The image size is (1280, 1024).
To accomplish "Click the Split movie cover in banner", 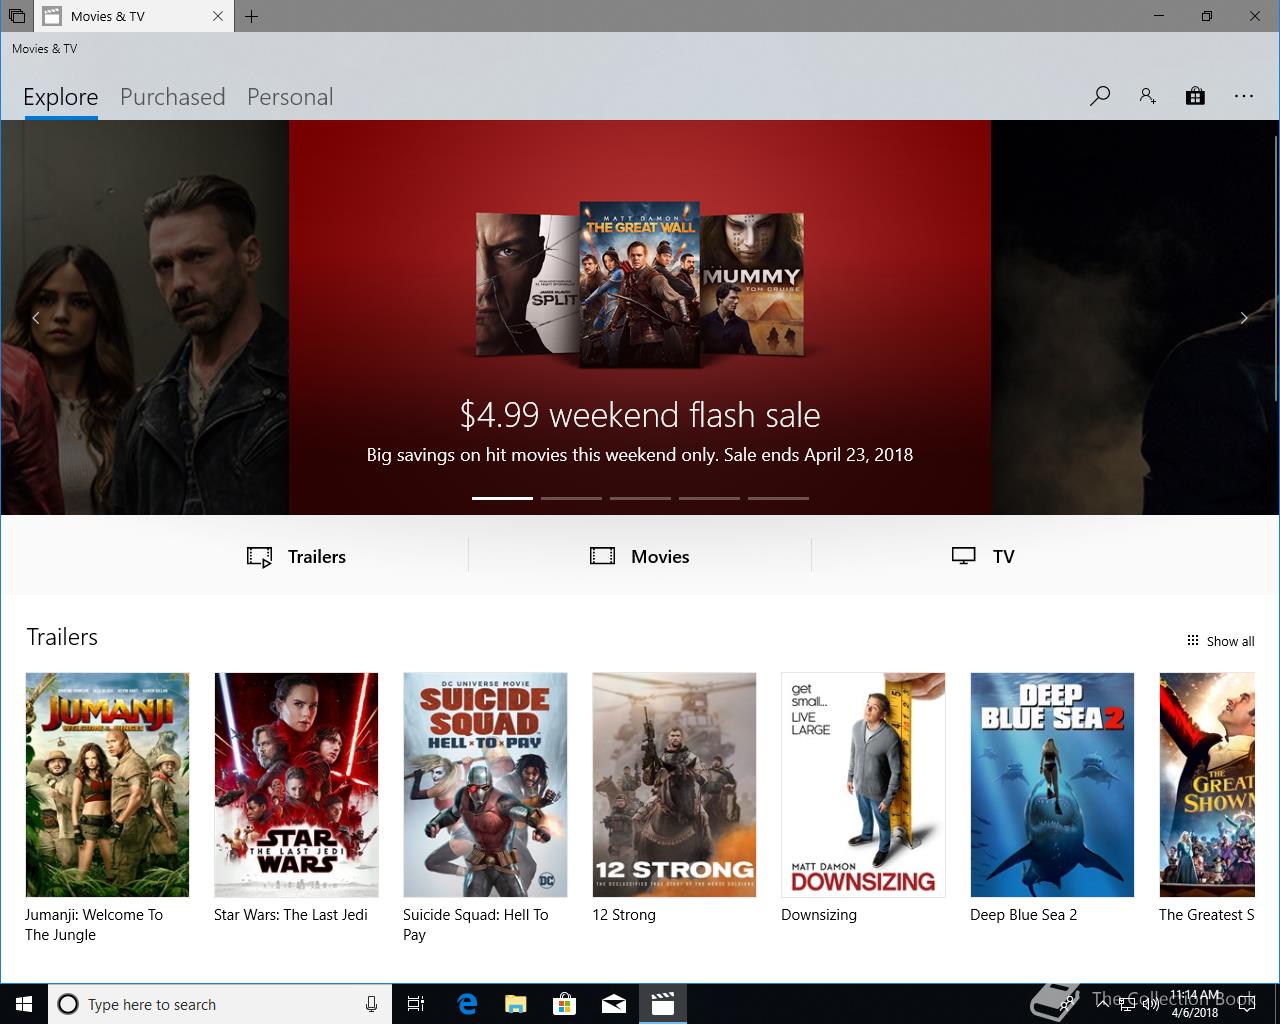I will click(527, 285).
